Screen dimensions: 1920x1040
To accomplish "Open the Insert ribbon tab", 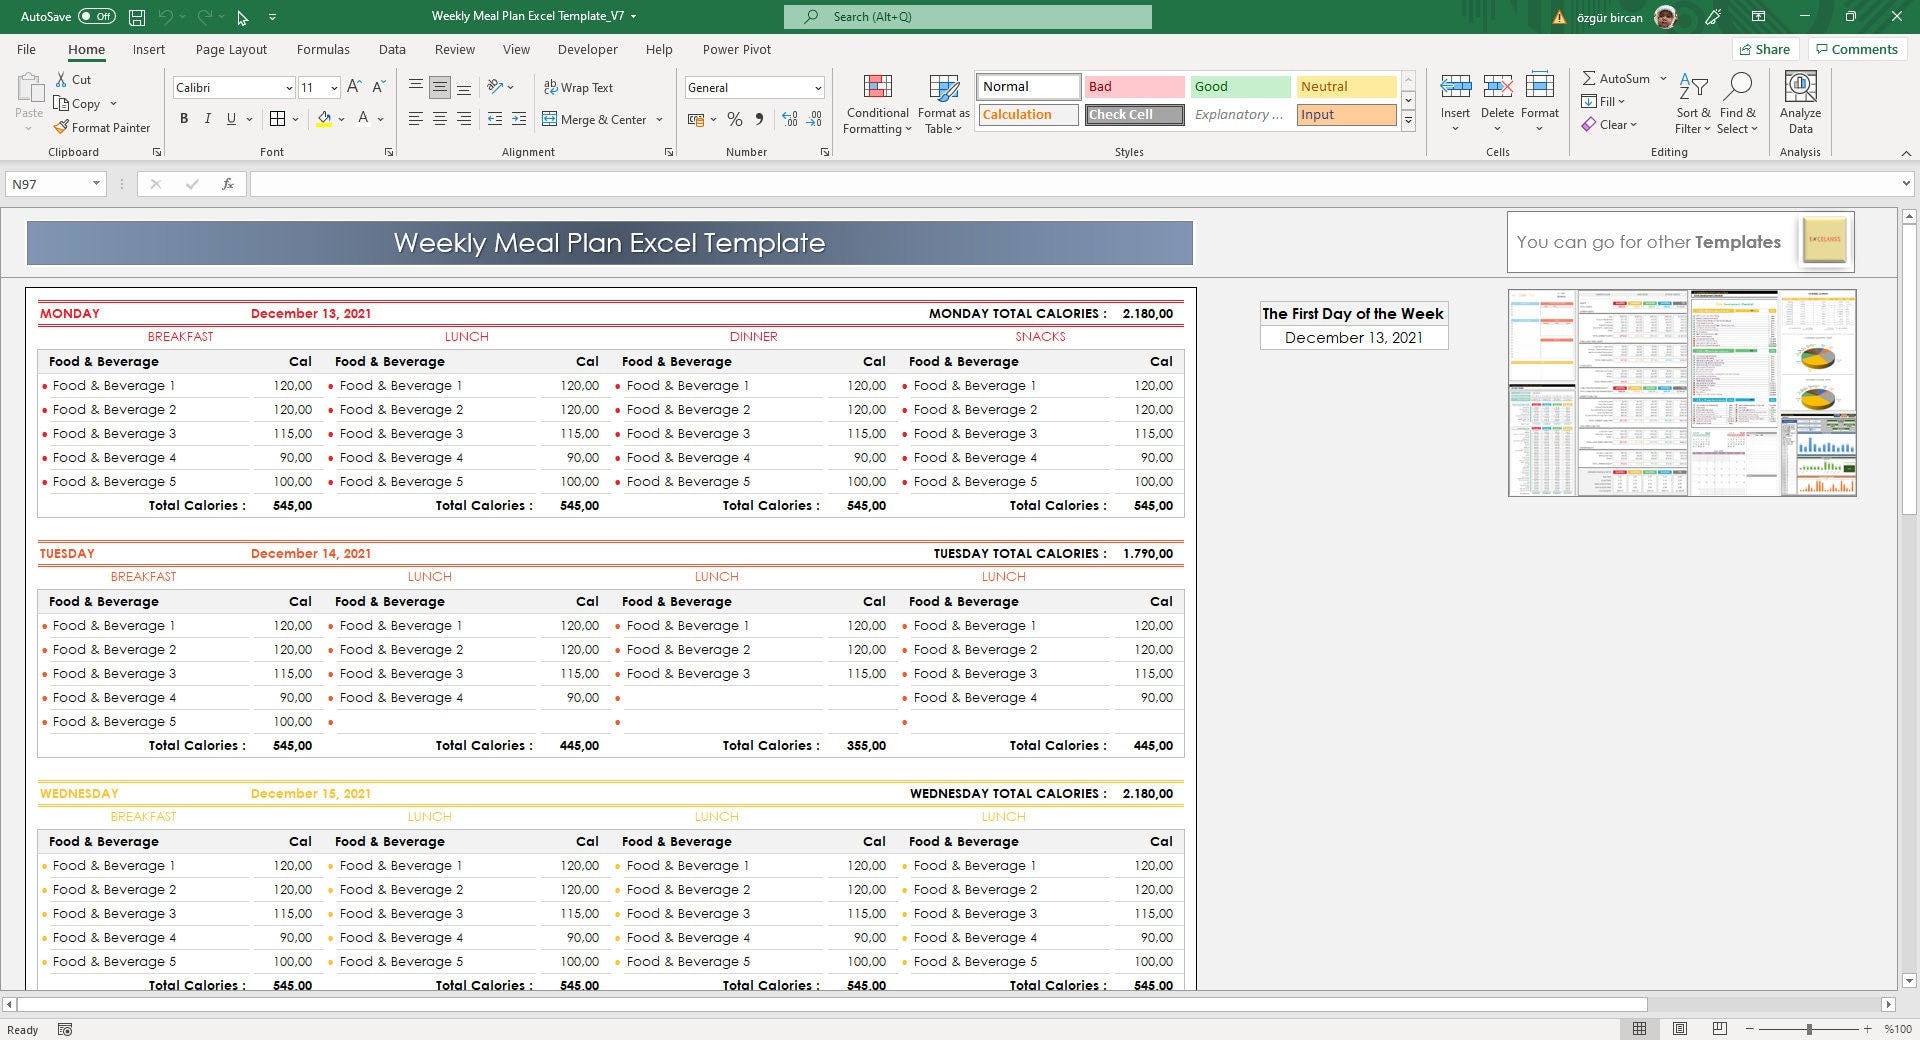I will pos(149,49).
